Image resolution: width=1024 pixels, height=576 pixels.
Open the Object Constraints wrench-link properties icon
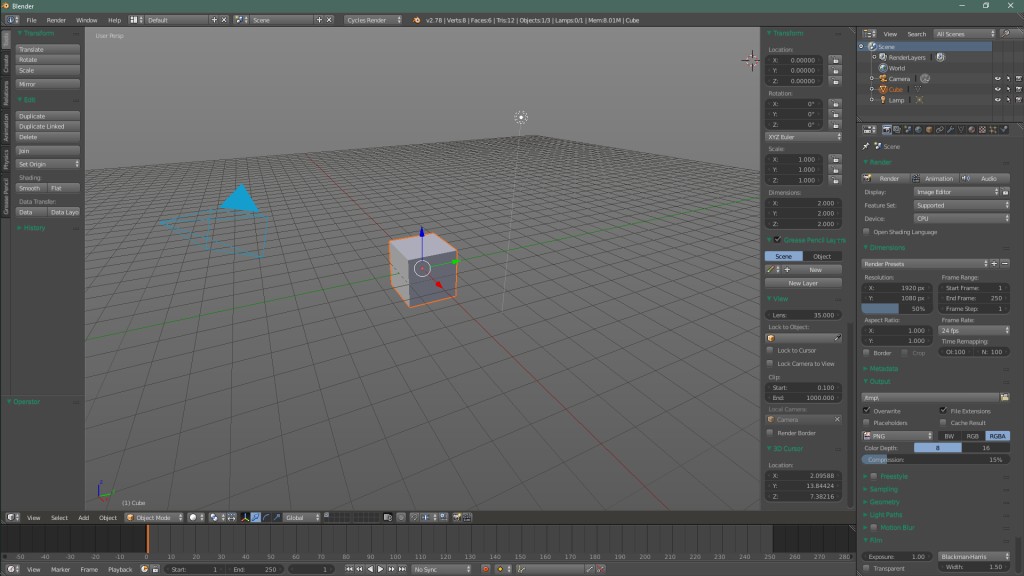(940, 130)
